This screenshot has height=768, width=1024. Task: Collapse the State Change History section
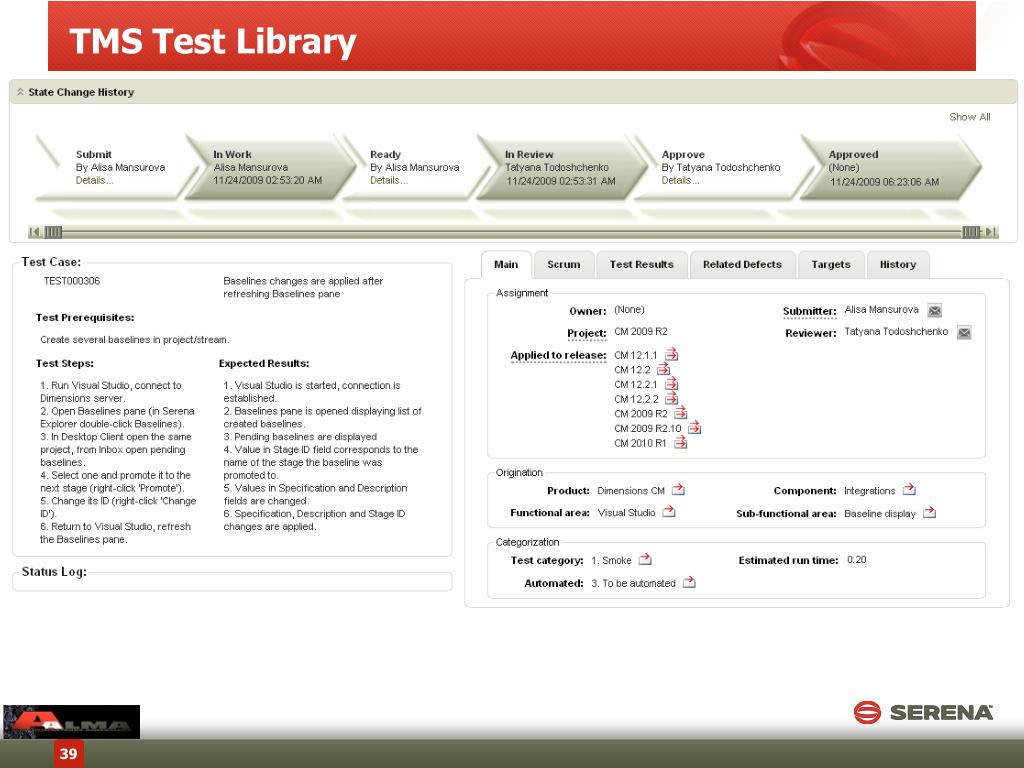click(x=20, y=92)
